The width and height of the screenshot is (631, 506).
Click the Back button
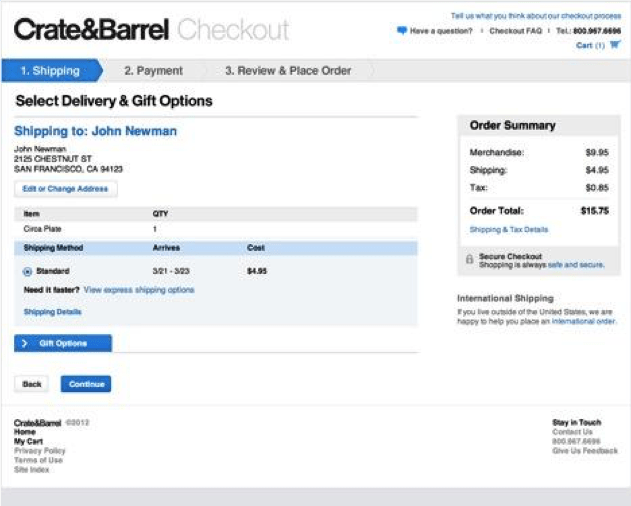point(32,384)
